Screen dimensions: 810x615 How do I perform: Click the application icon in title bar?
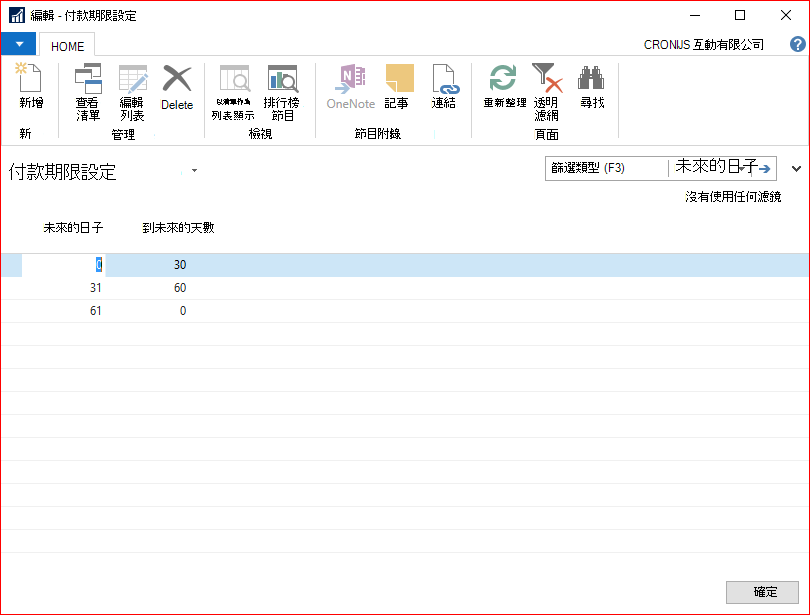[17, 15]
